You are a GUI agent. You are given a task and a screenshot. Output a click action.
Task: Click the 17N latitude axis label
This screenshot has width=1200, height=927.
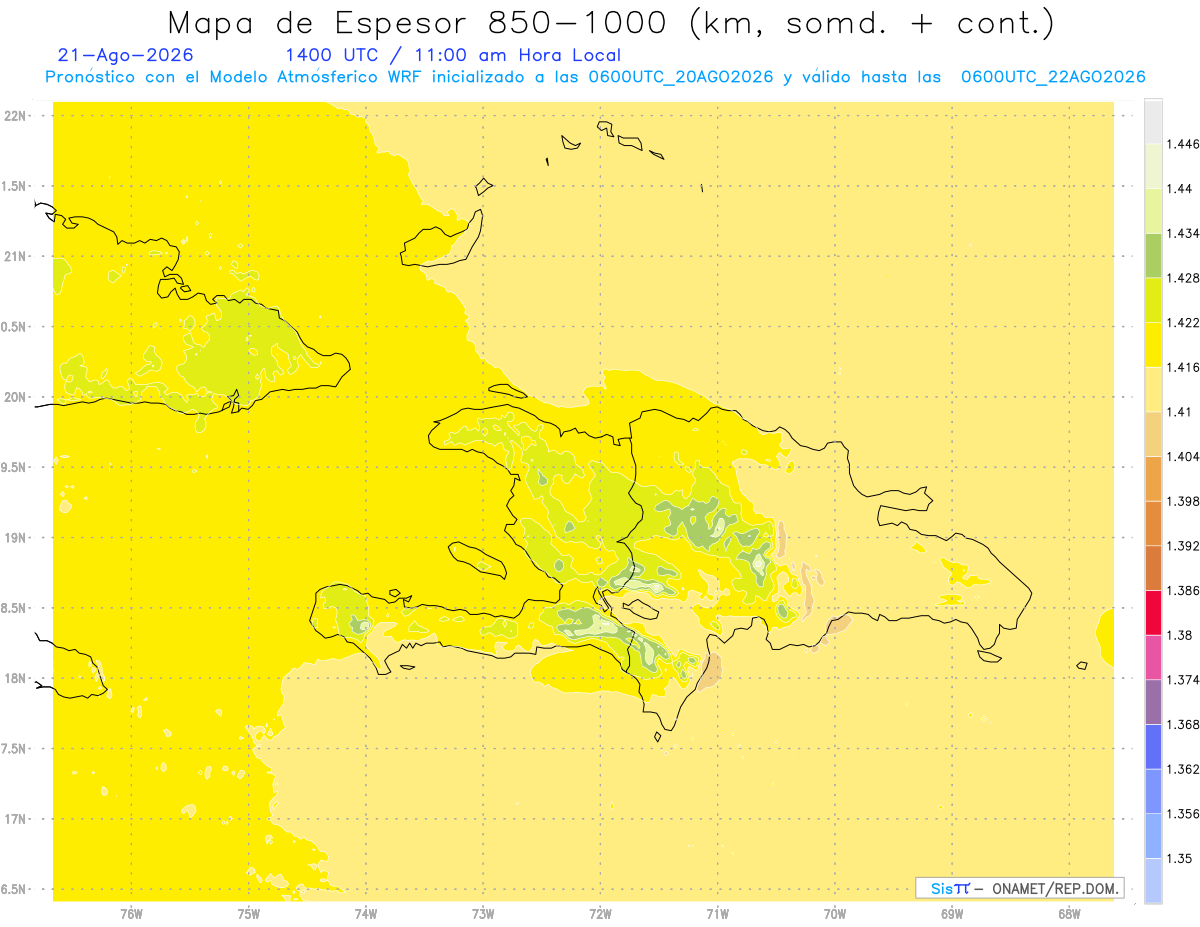16,820
